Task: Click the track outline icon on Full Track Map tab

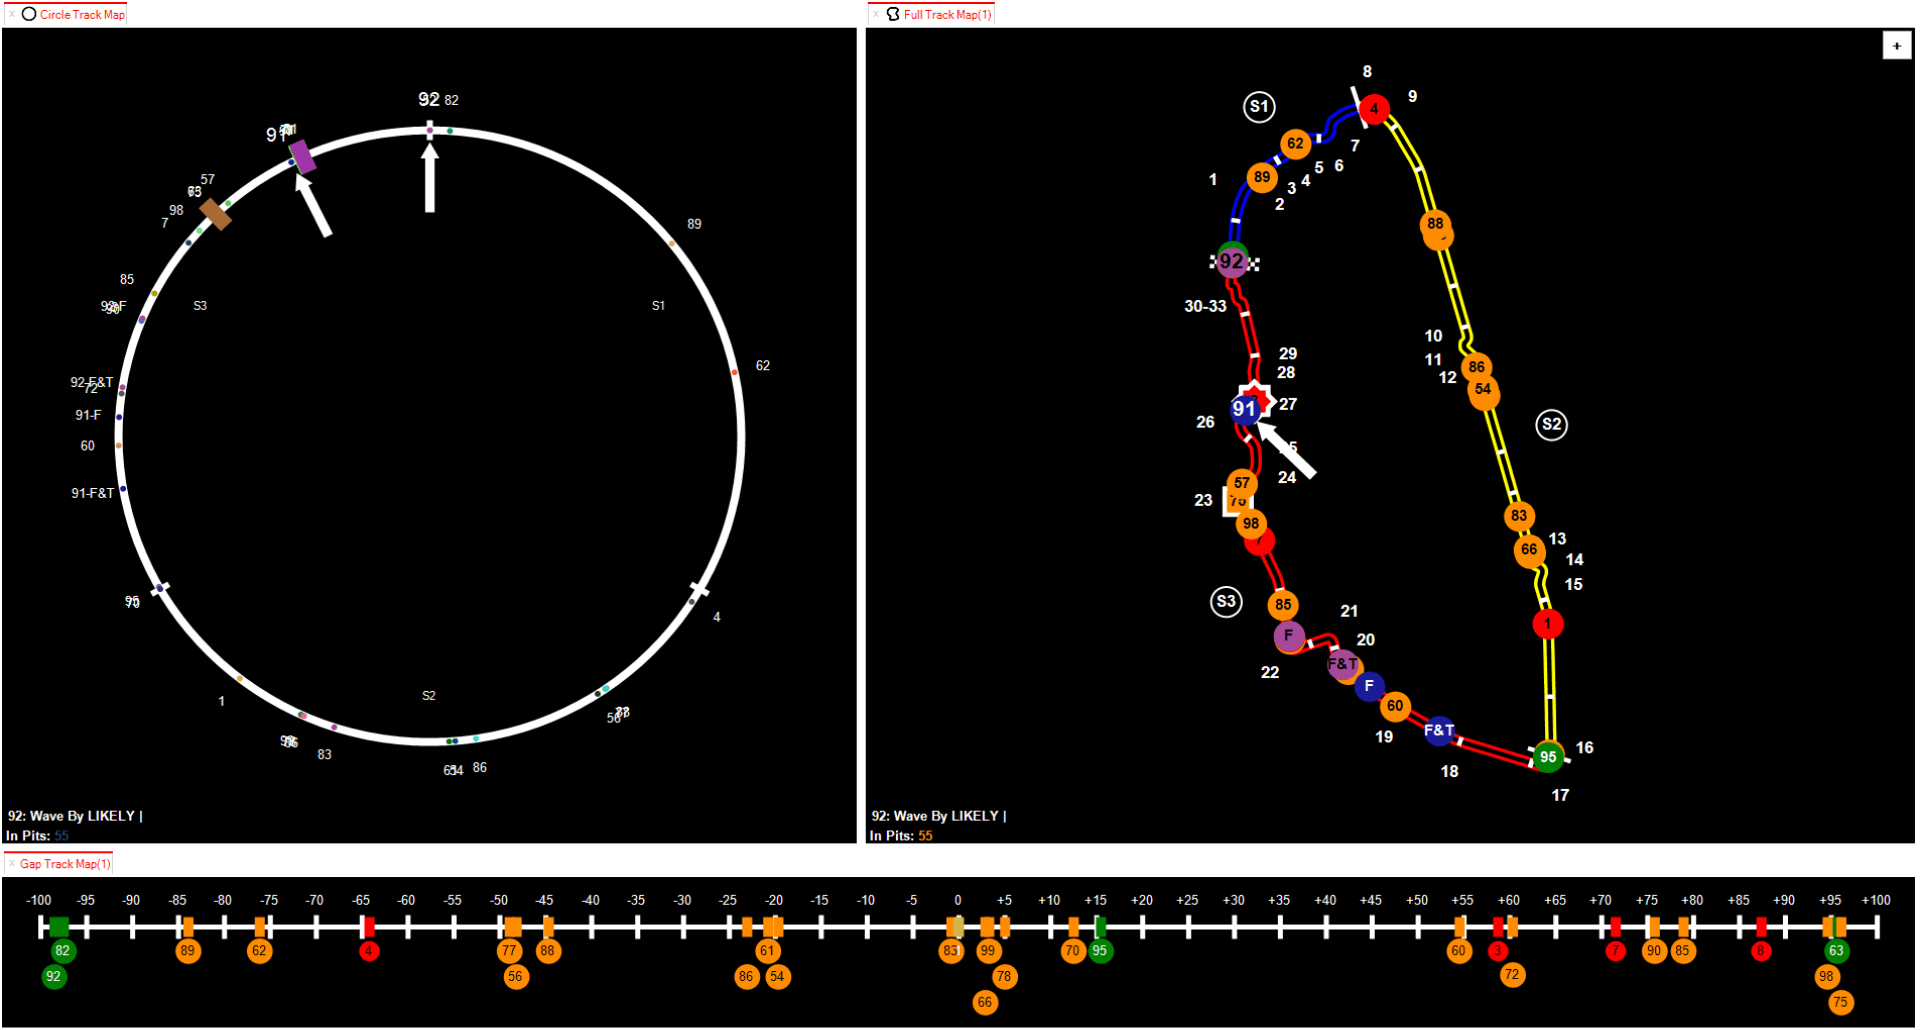Action: 891,14
